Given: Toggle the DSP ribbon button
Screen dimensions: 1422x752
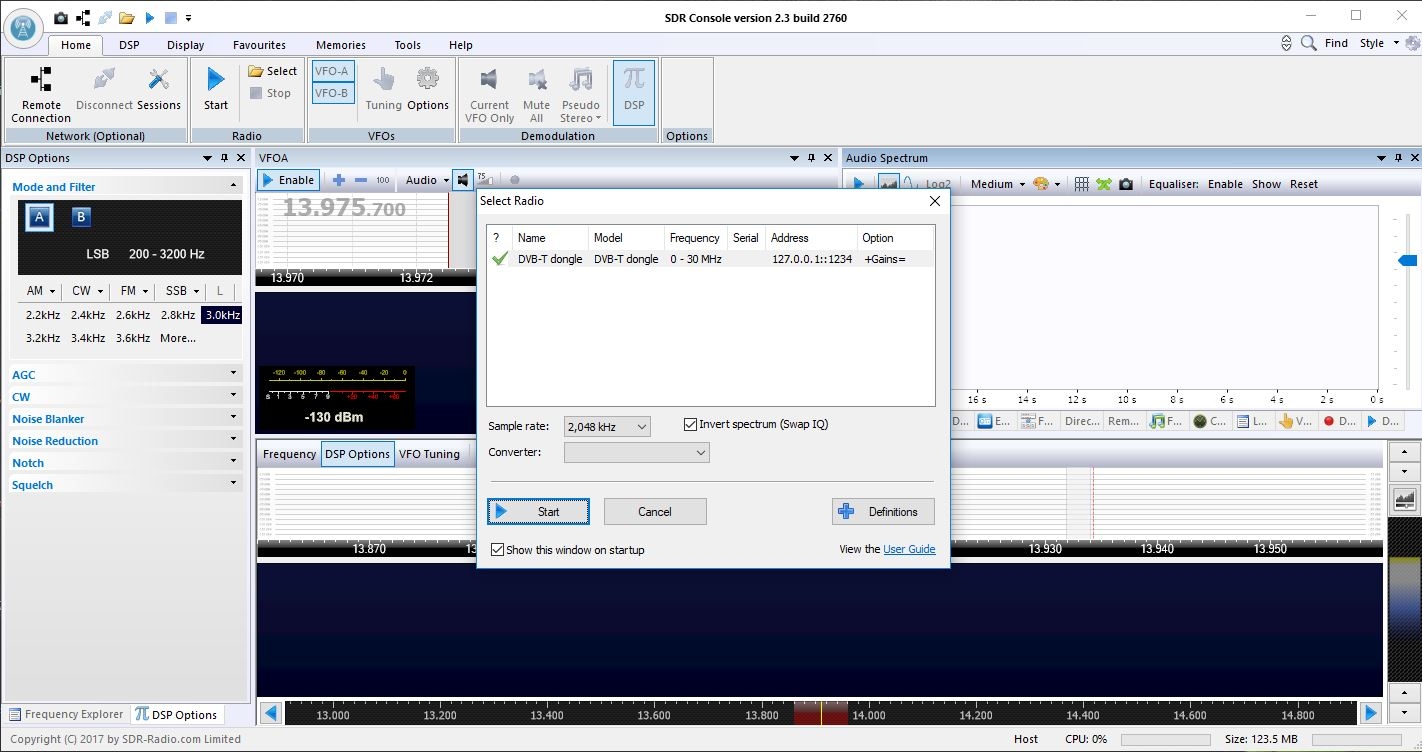Looking at the screenshot, I should (x=634, y=92).
